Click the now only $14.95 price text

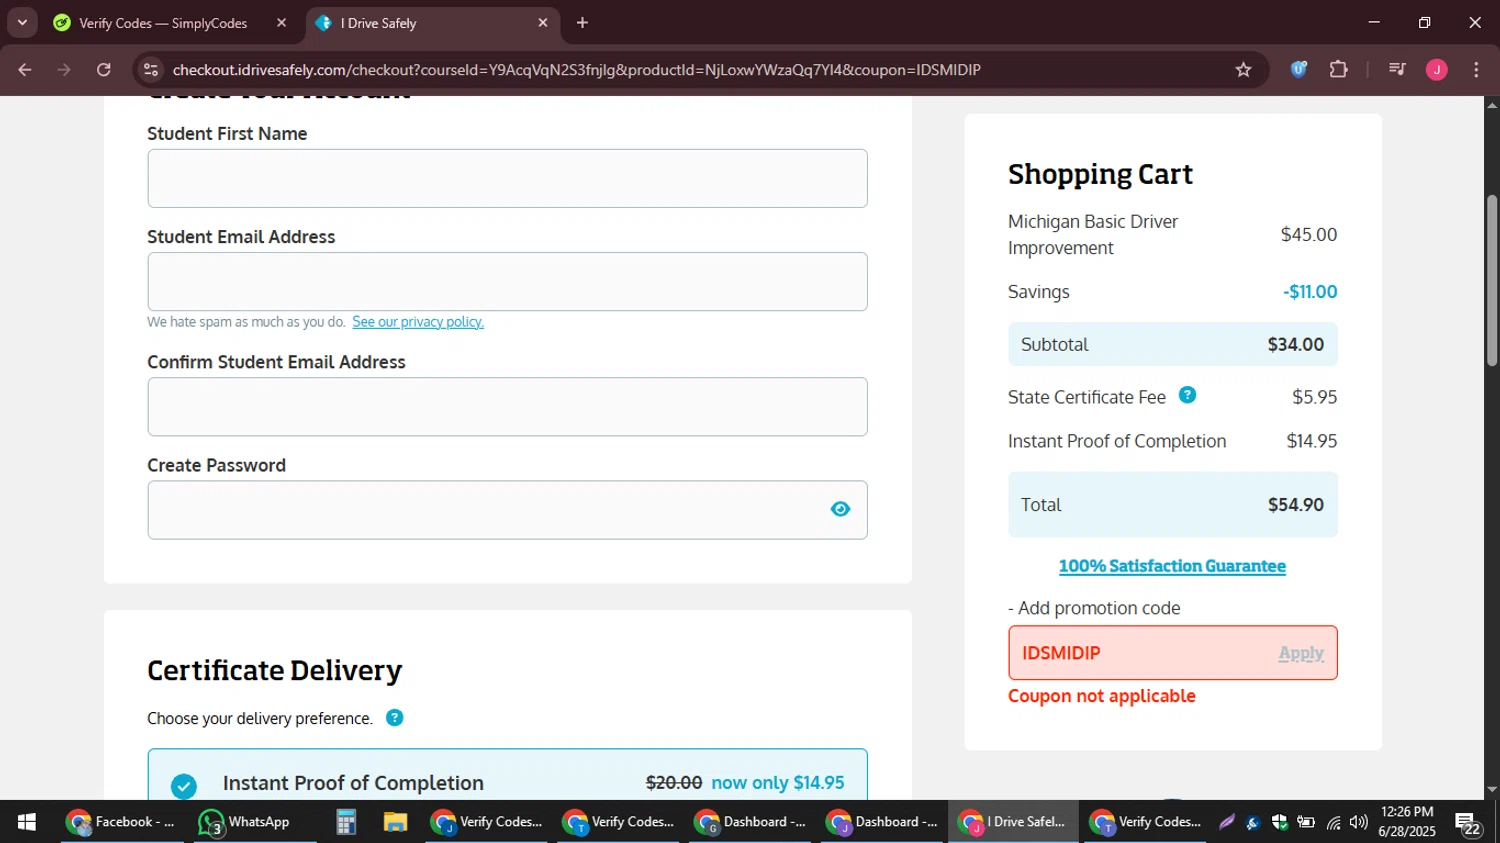(778, 783)
